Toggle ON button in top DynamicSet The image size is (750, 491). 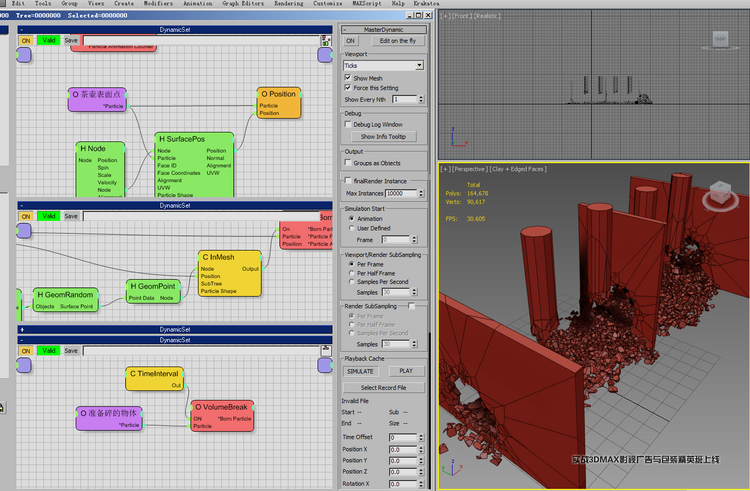pos(26,41)
